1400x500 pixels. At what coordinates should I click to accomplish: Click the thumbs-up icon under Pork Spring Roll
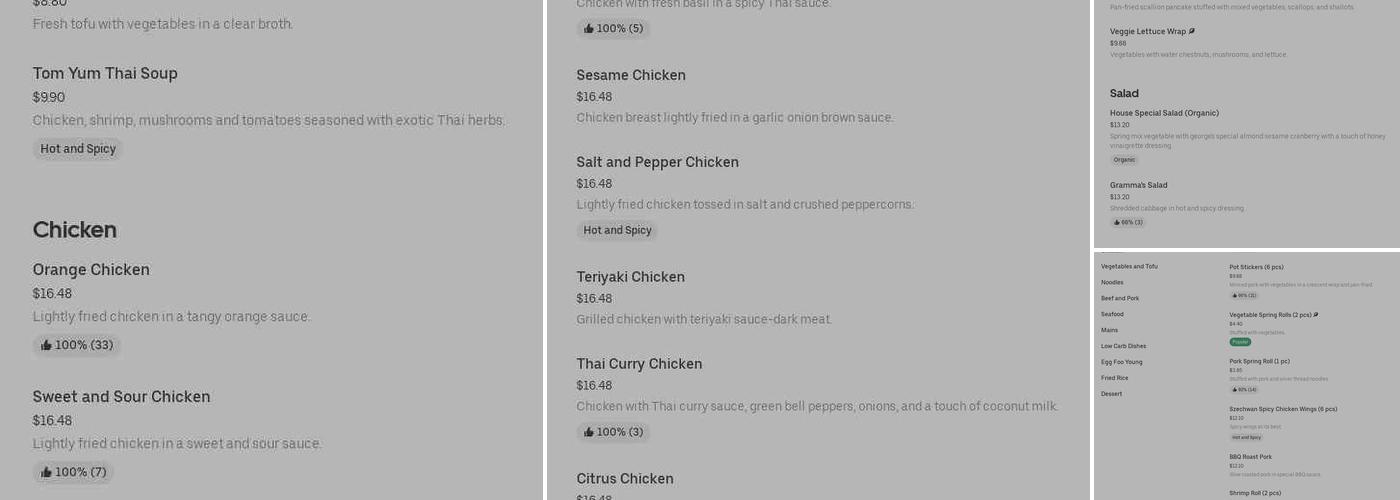[1235, 389]
